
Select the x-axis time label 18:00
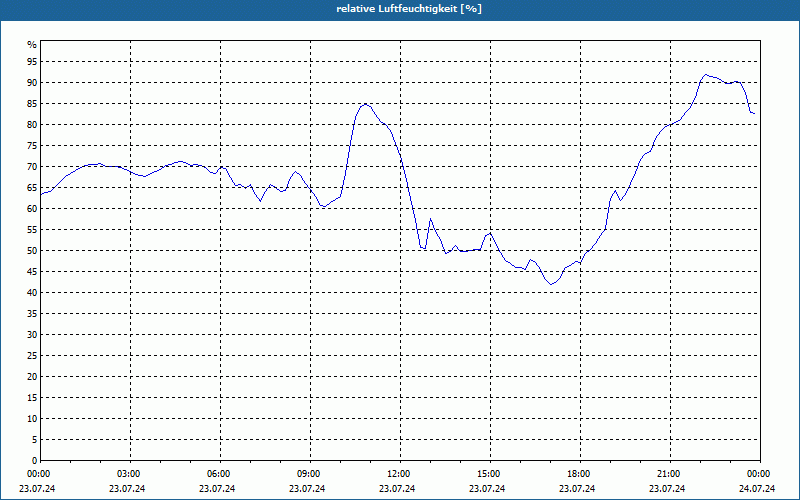(581, 474)
